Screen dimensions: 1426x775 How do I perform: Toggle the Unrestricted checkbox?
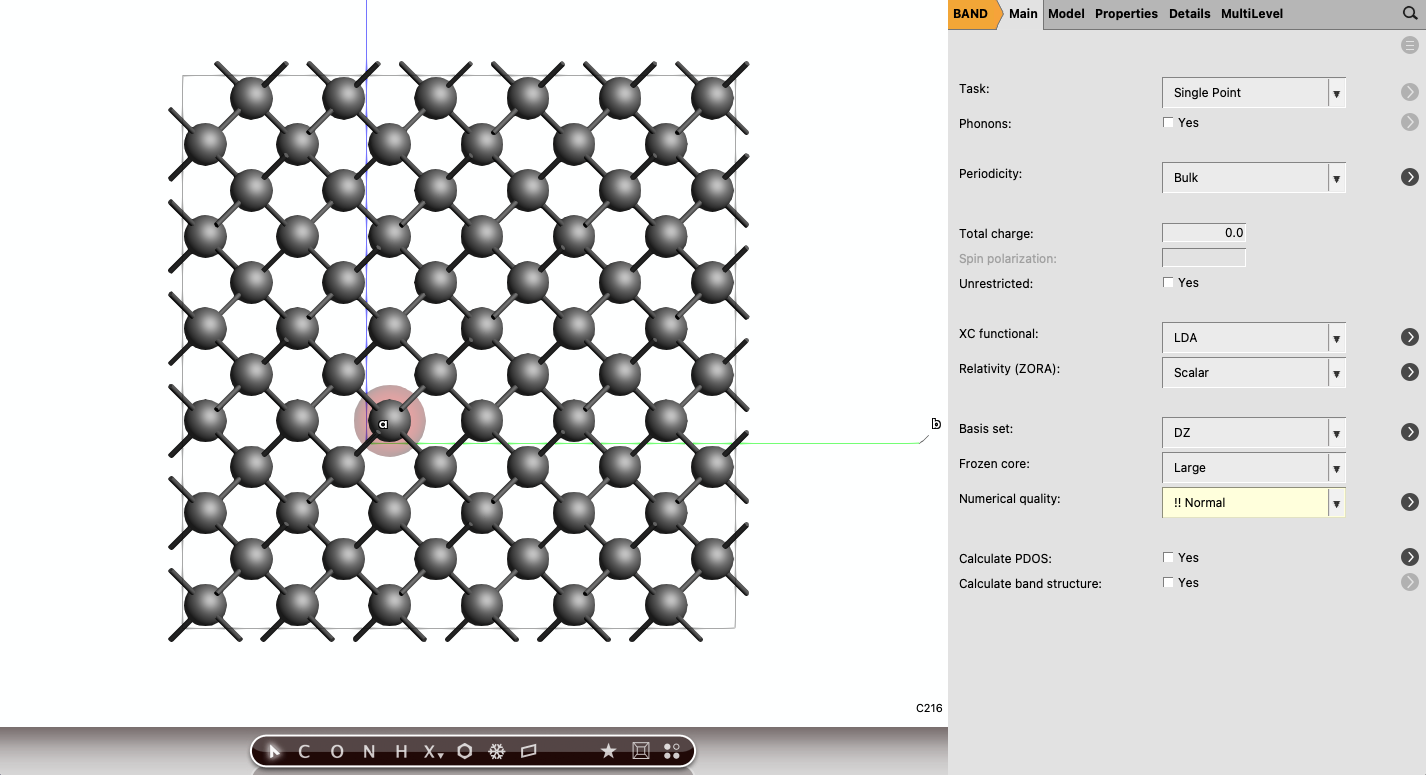click(1168, 283)
